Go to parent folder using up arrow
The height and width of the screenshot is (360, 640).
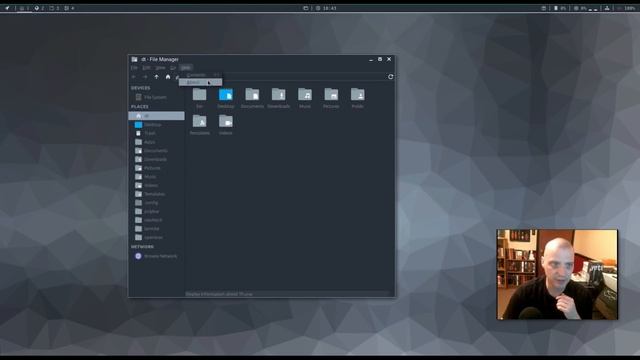click(x=156, y=77)
